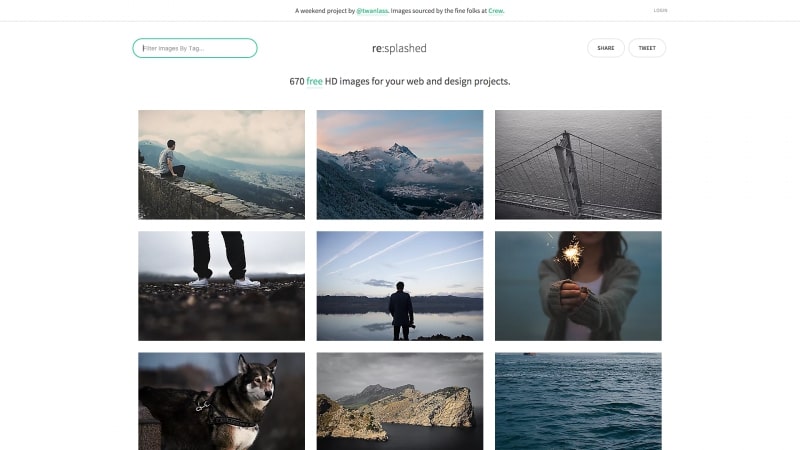Viewport: 800px width, 450px height.
Task: Click the 670 free HD images tagline
Action: pos(399,81)
